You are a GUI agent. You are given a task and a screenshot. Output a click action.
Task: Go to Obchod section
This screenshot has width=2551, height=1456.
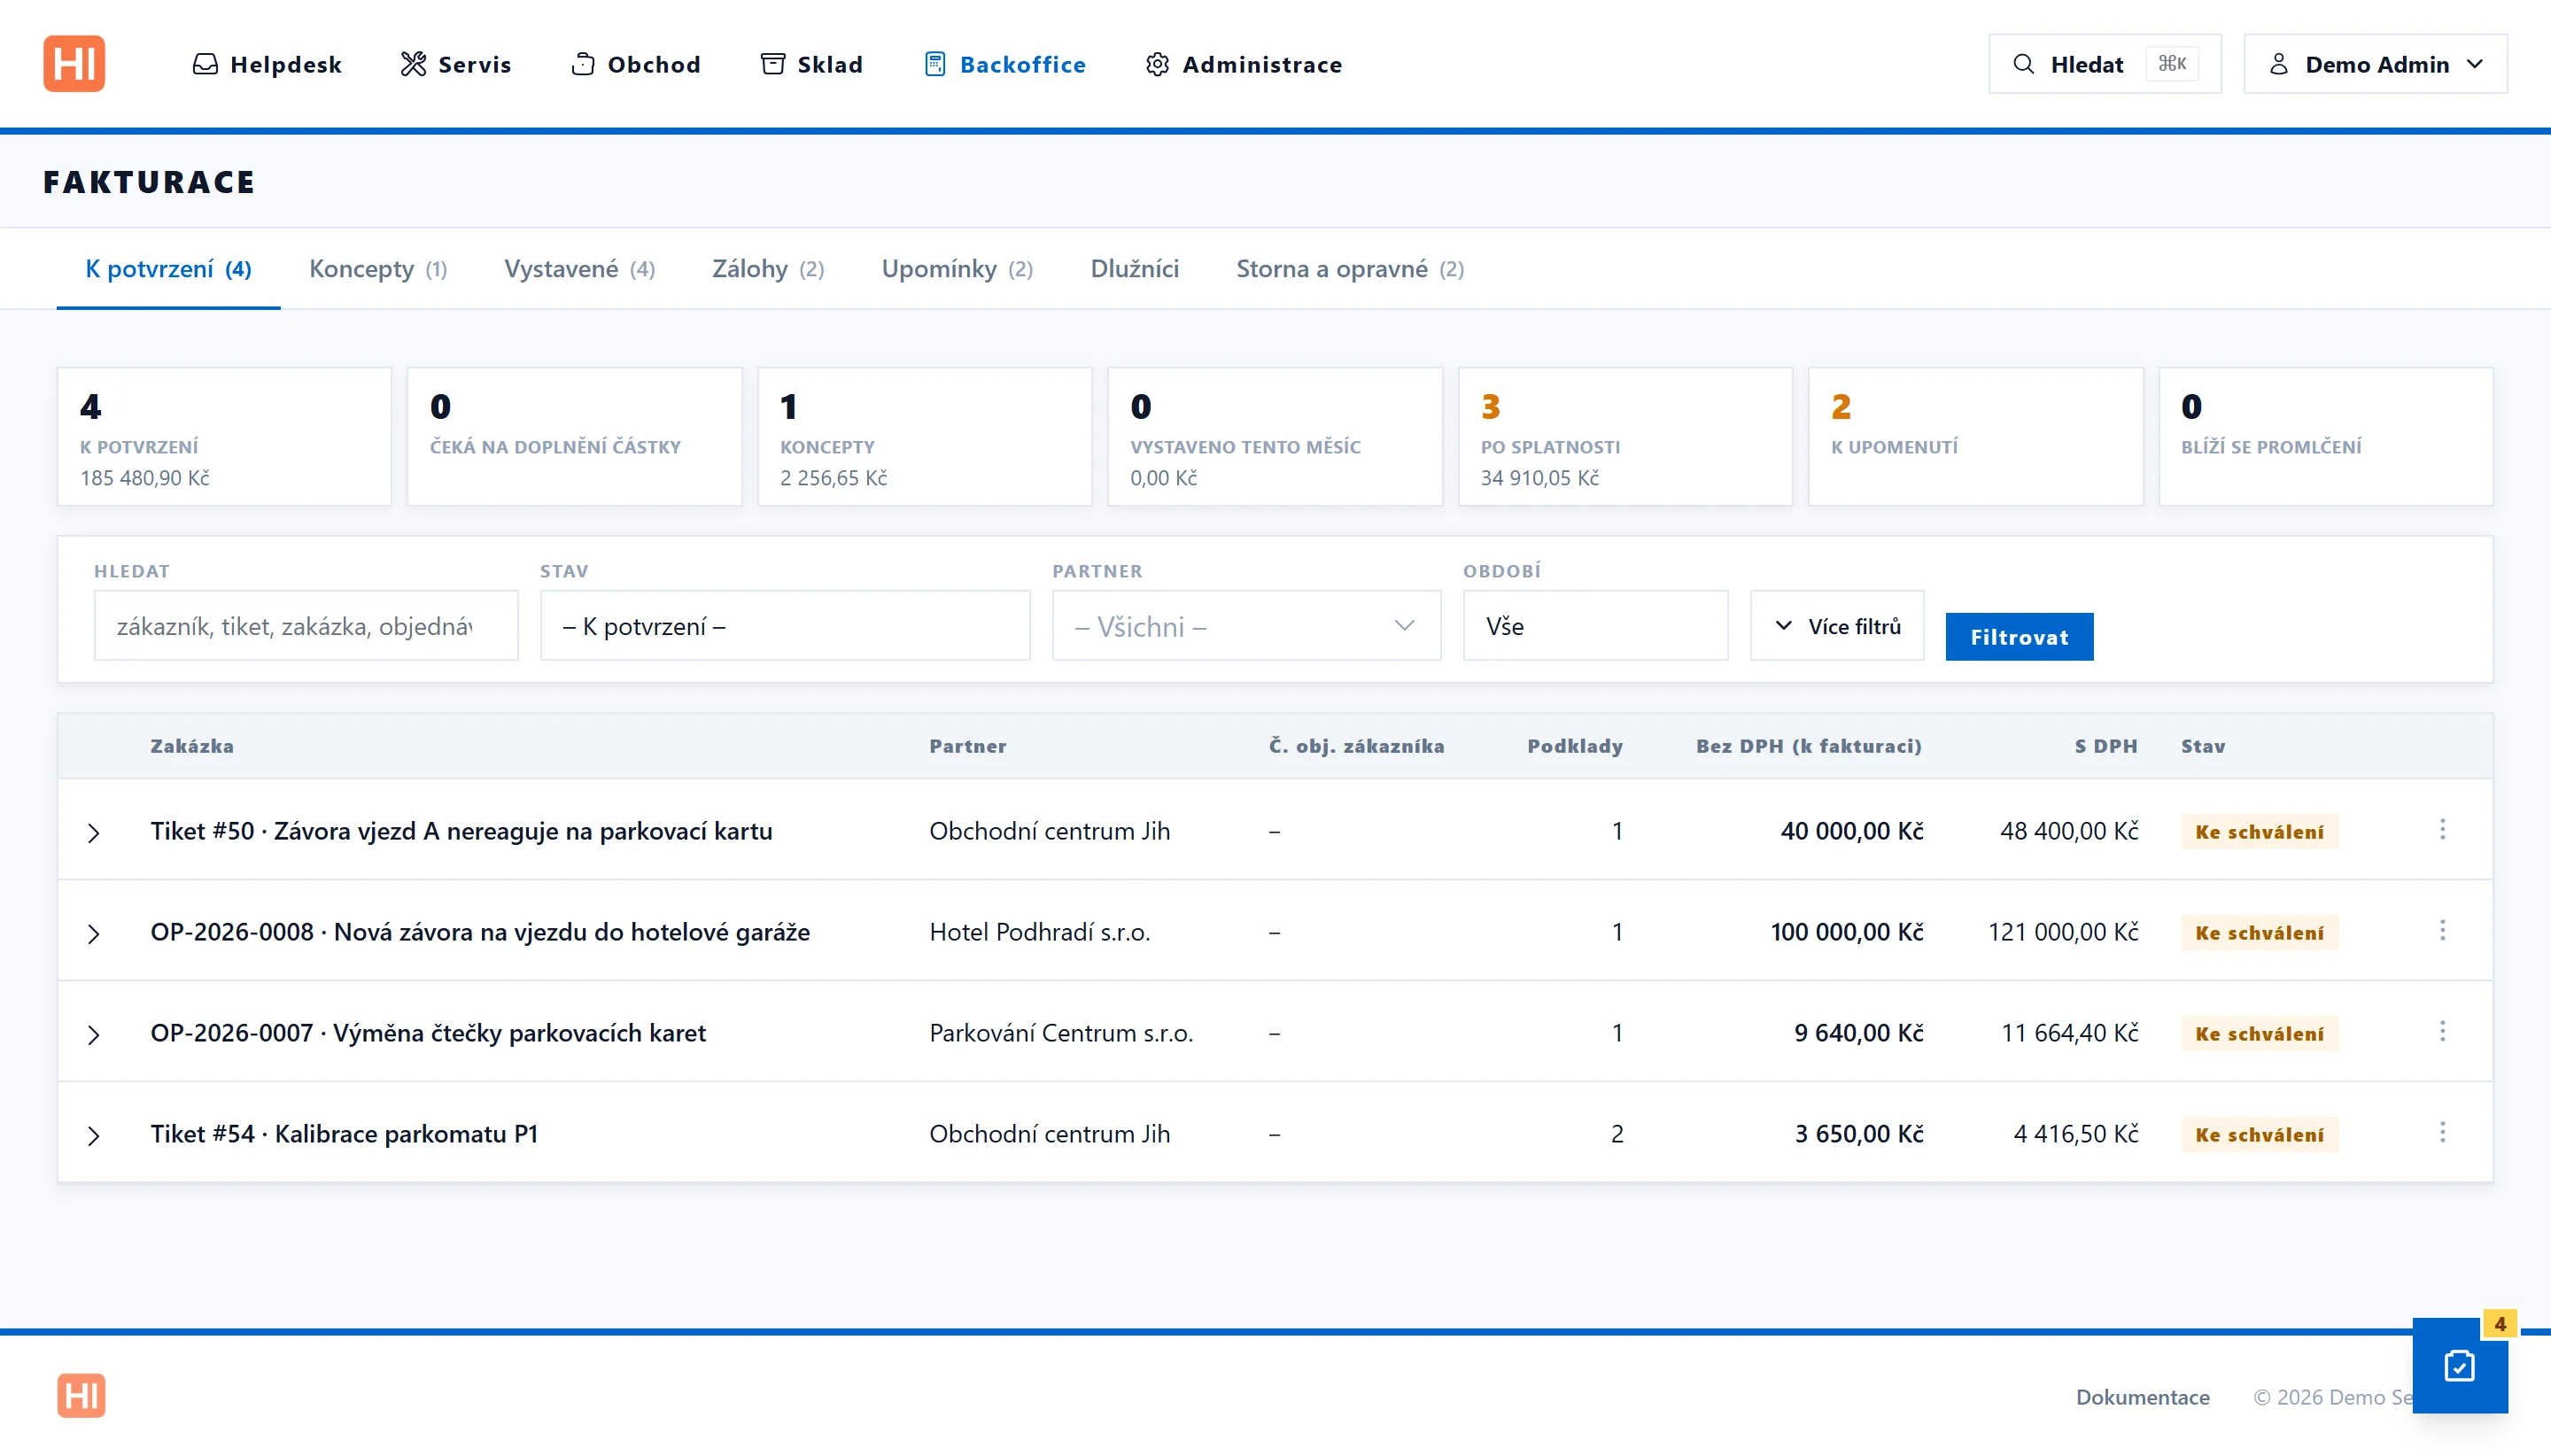pyautogui.click(x=636, y=64)
